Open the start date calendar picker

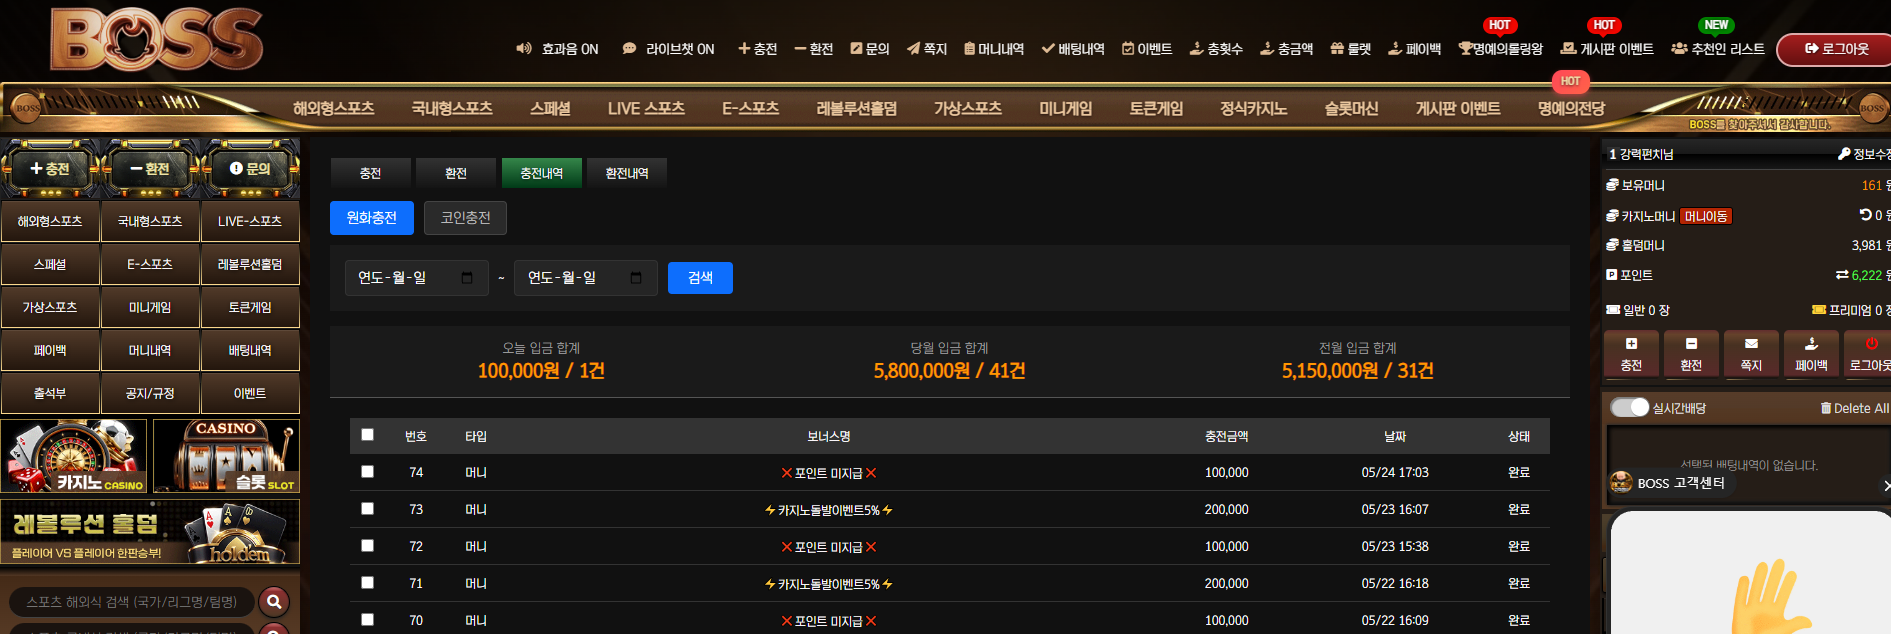click(467, 278)
